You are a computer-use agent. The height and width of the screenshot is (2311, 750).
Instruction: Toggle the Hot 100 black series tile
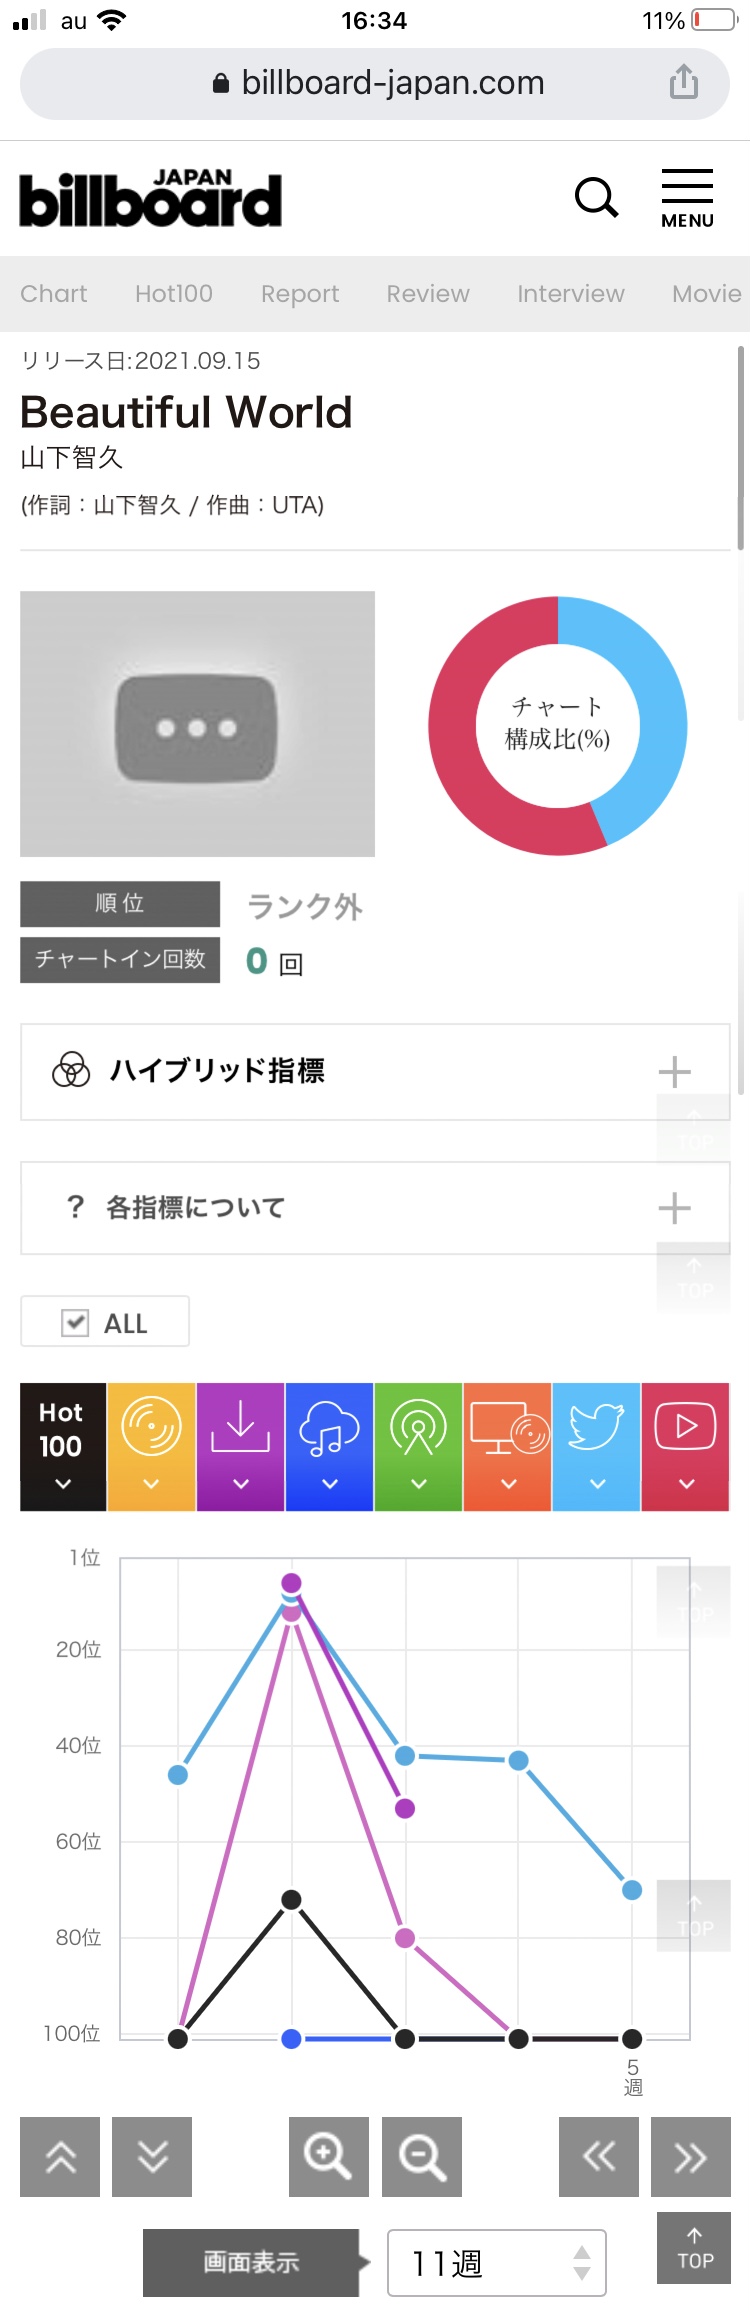click(x=63, y=1447)
